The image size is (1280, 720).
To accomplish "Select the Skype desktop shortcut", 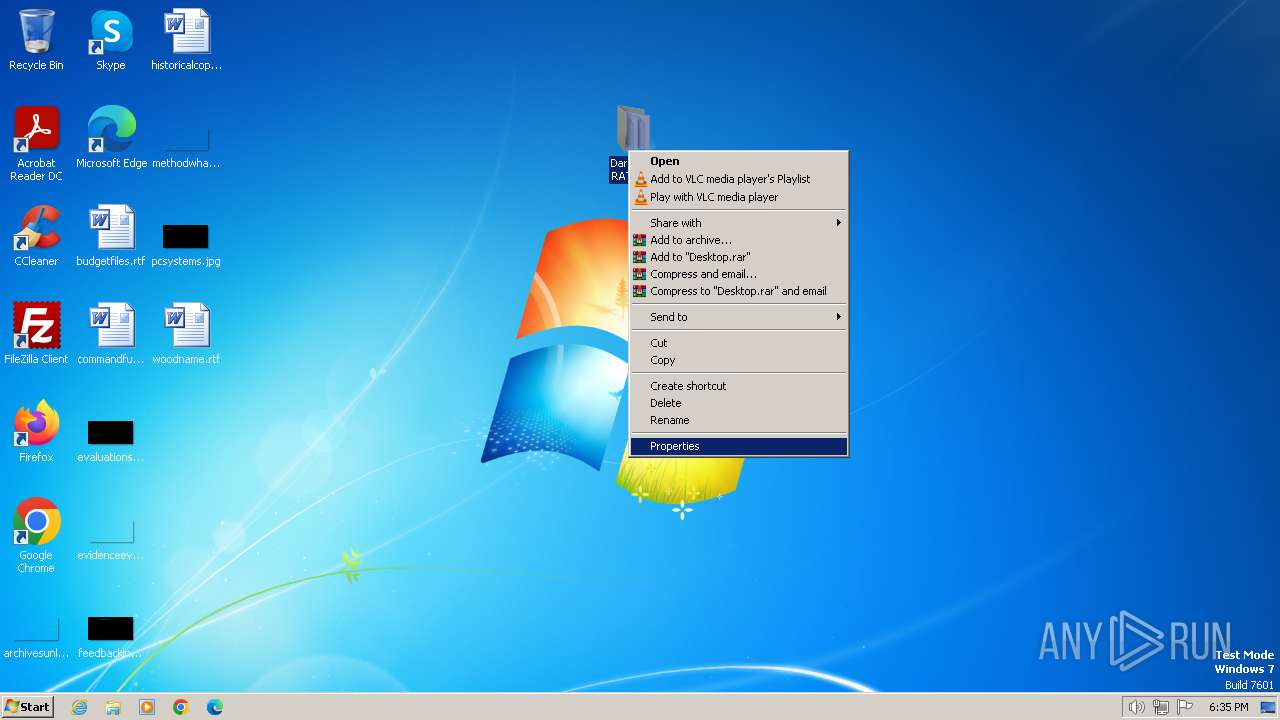I will [111, 40].
